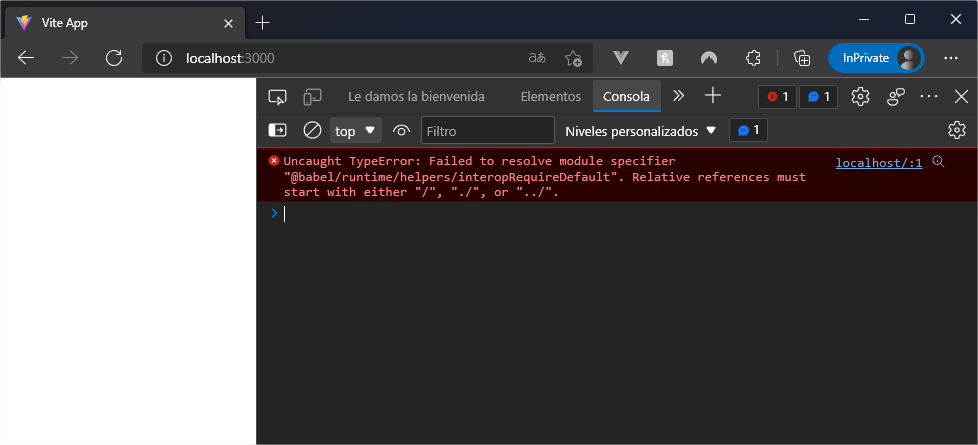Focus the console prompt input

(629, 214)
